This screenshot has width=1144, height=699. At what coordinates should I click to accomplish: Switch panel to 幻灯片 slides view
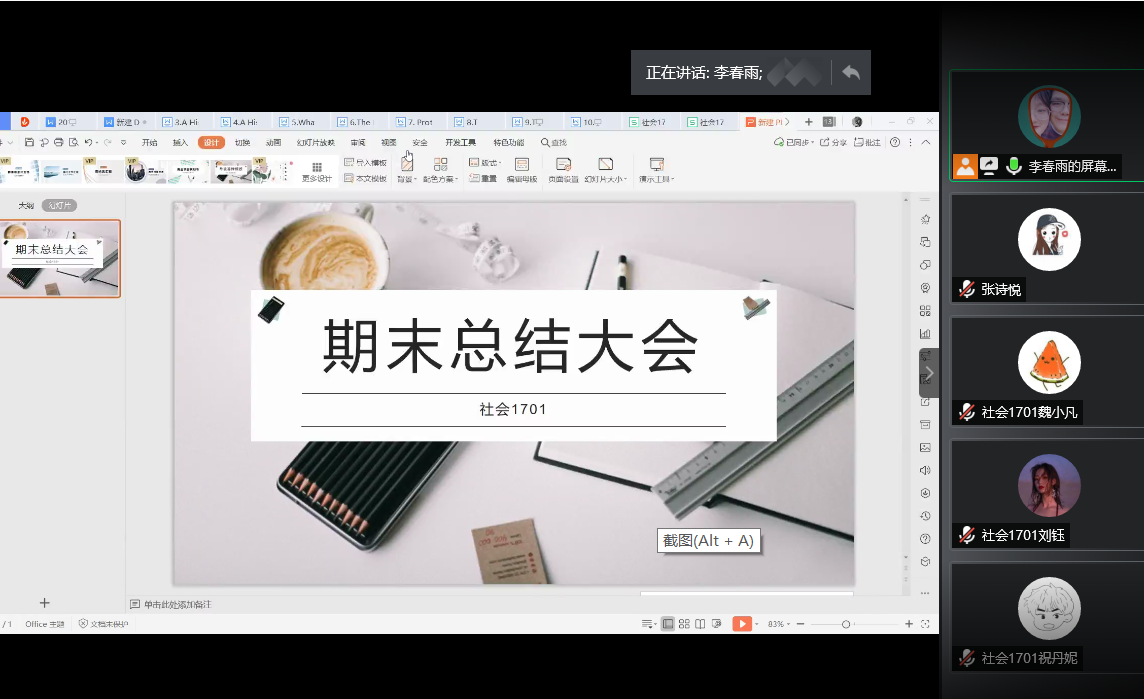pyautogui.click(x=60, y=206)
